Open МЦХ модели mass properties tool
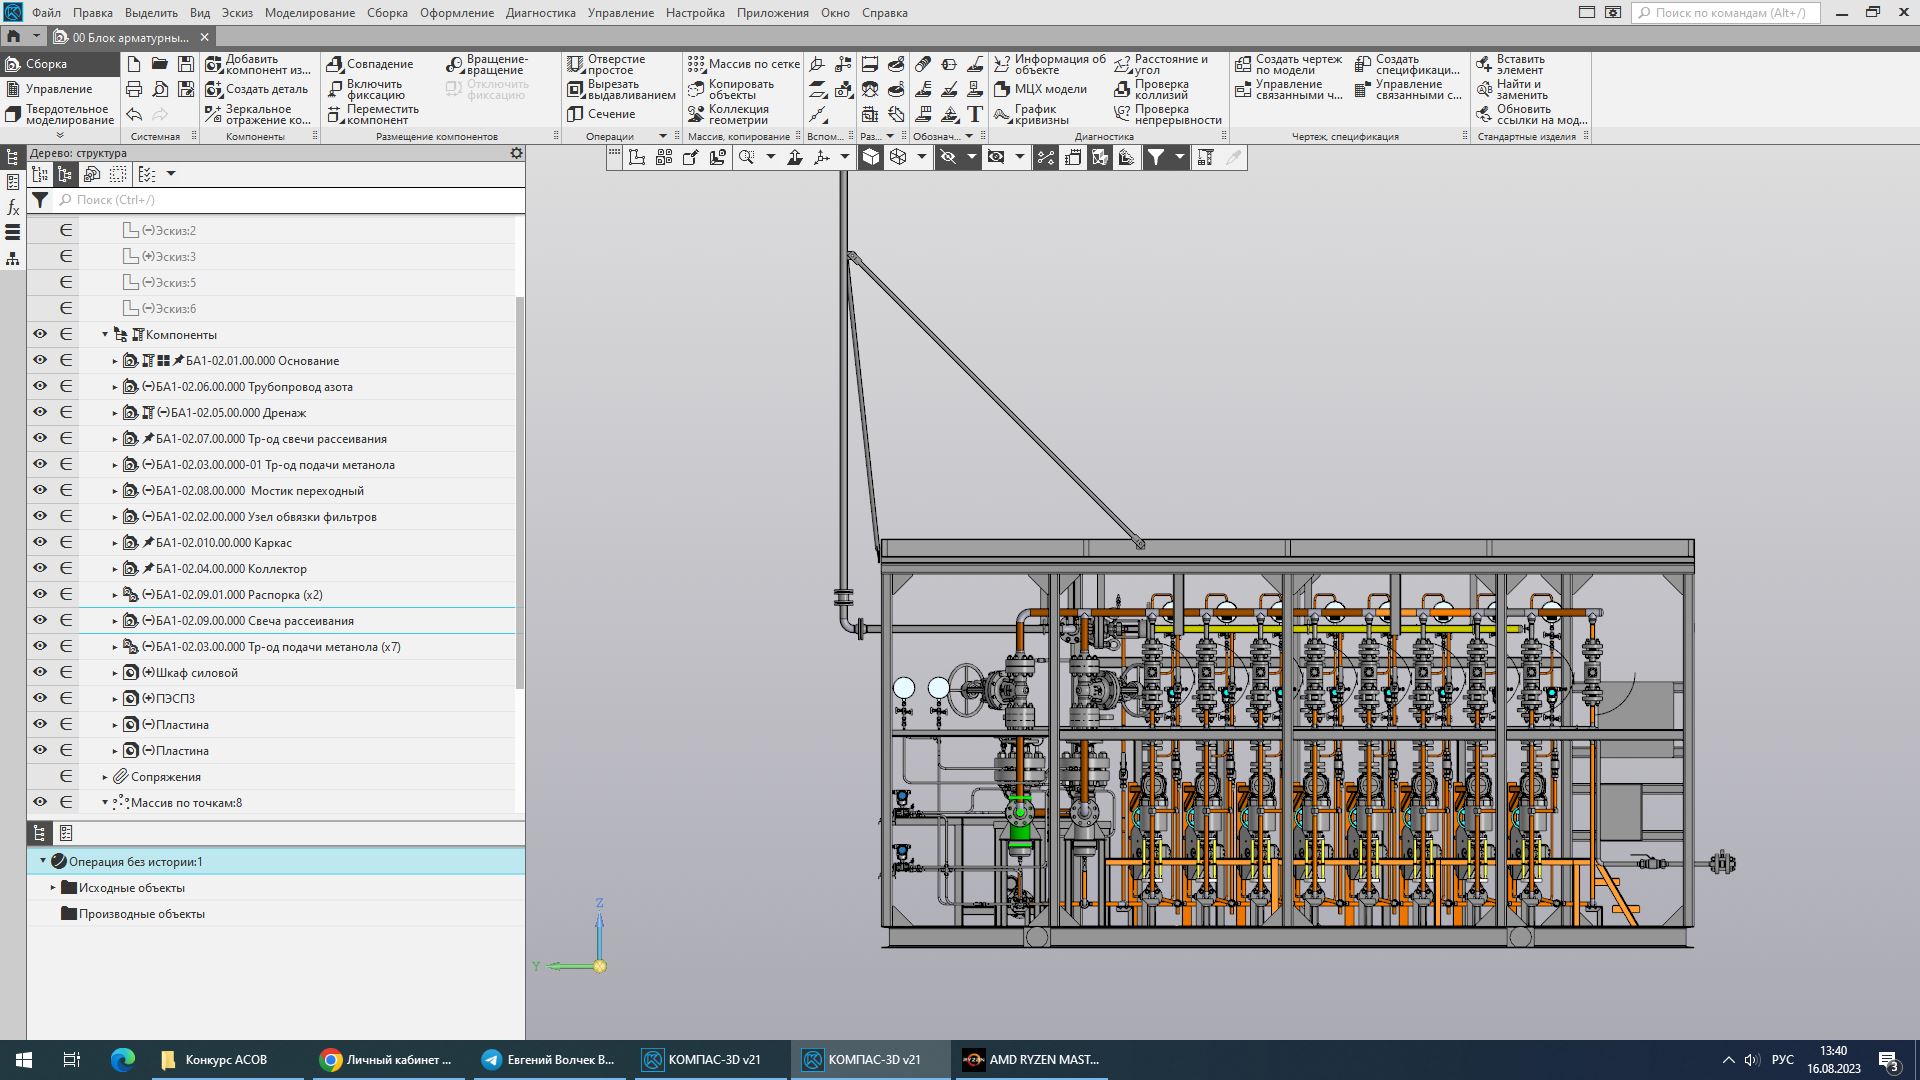This screenshot has width=1920, height=1080. point(1002,89)
